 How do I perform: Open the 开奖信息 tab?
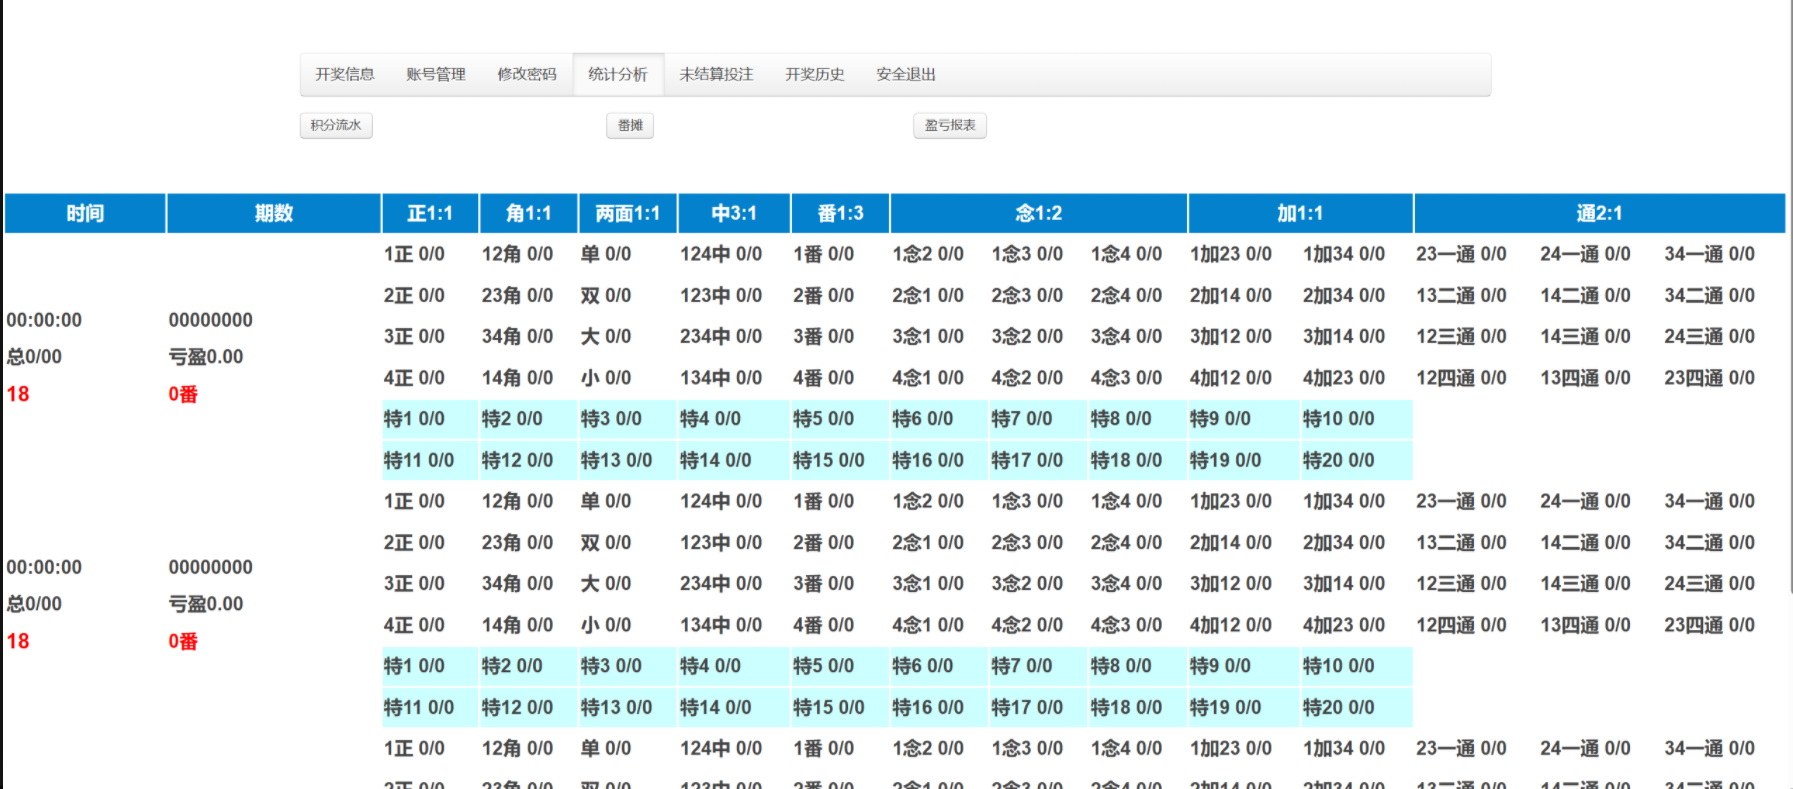pos(345,74)
